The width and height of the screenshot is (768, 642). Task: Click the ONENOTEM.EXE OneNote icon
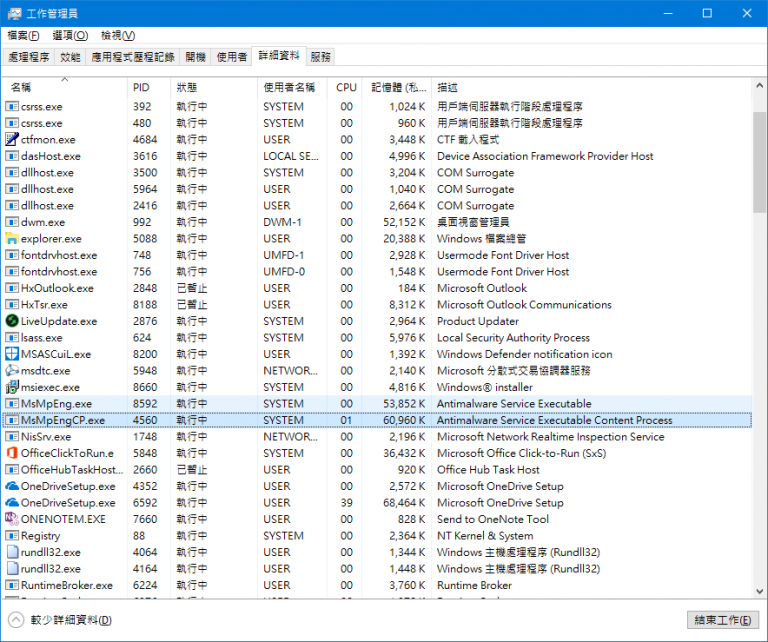click(x=12, y=519)
